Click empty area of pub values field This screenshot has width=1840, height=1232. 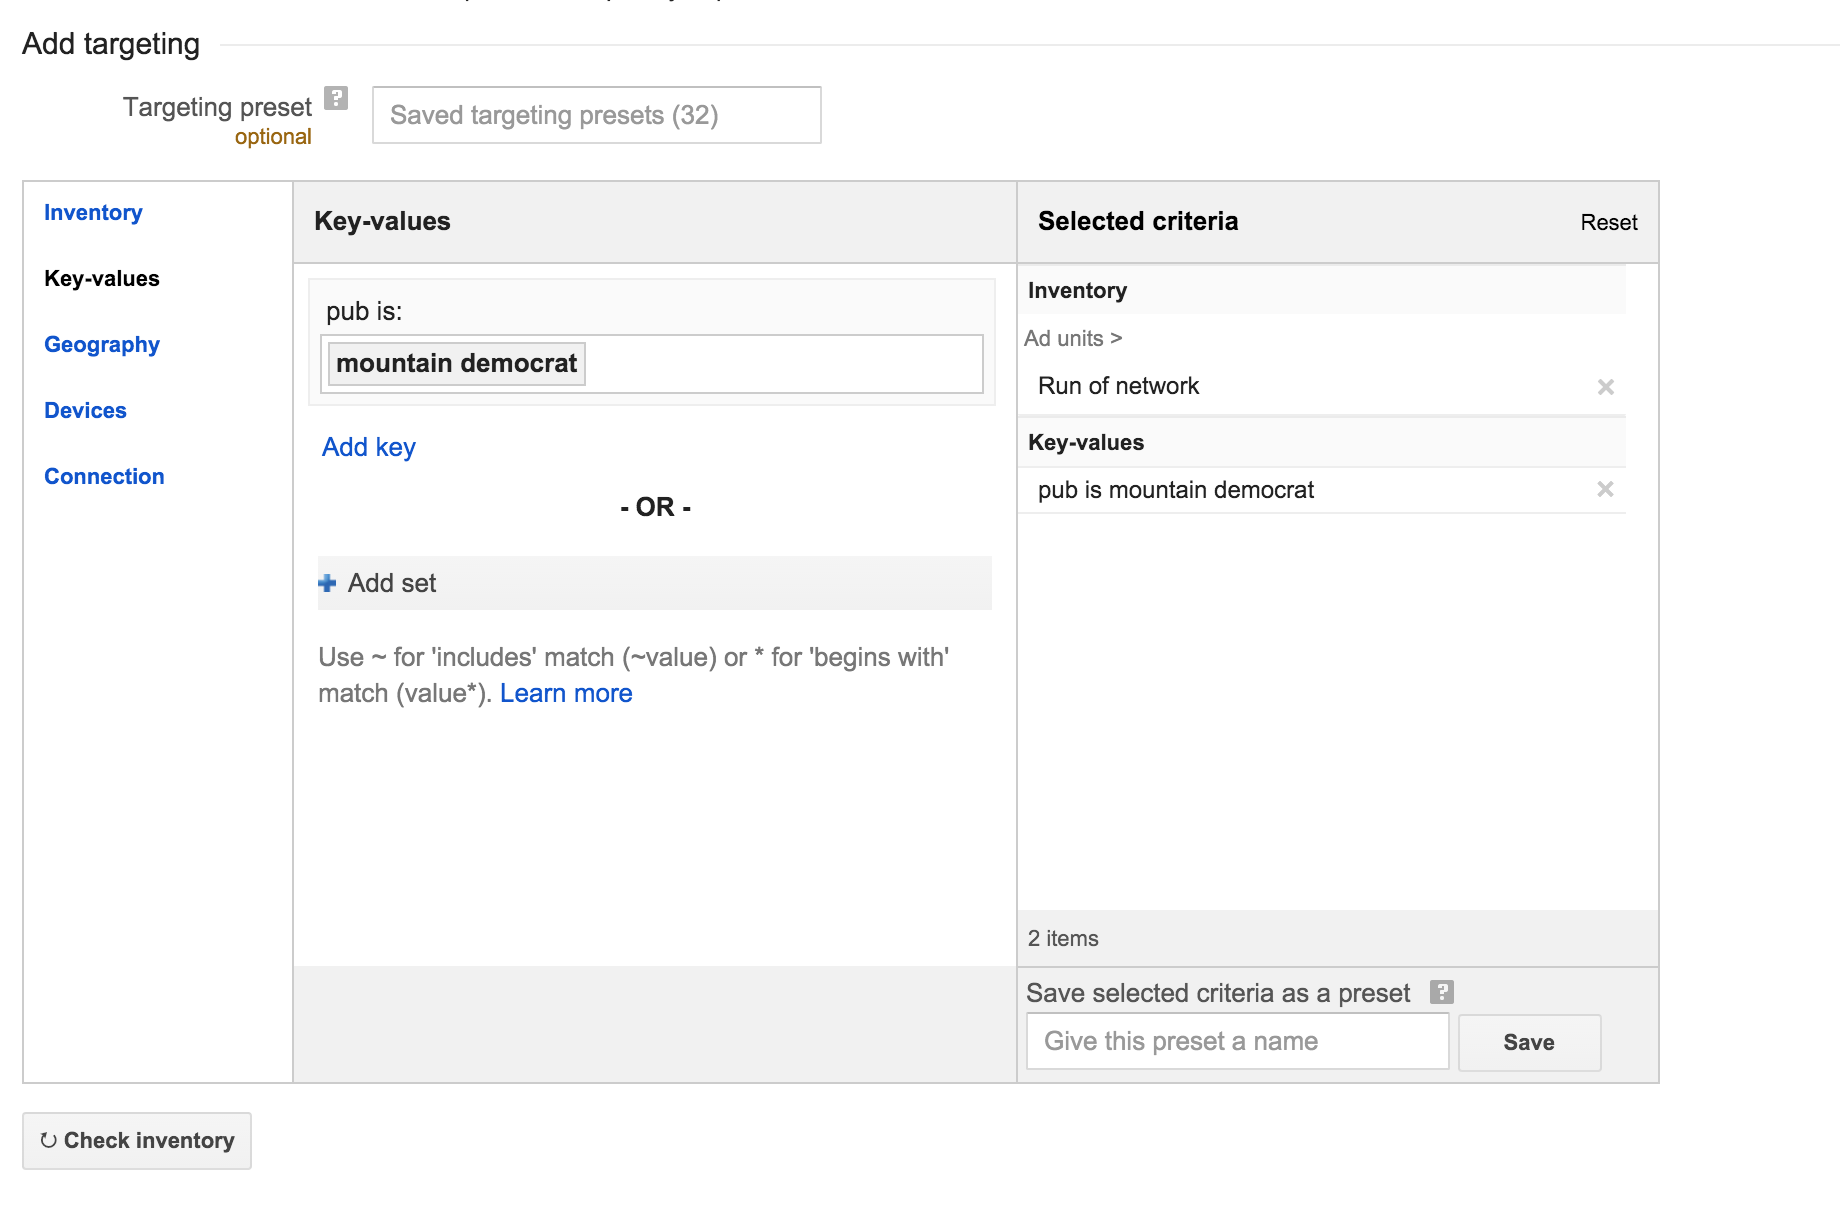[x=780, y=364]
